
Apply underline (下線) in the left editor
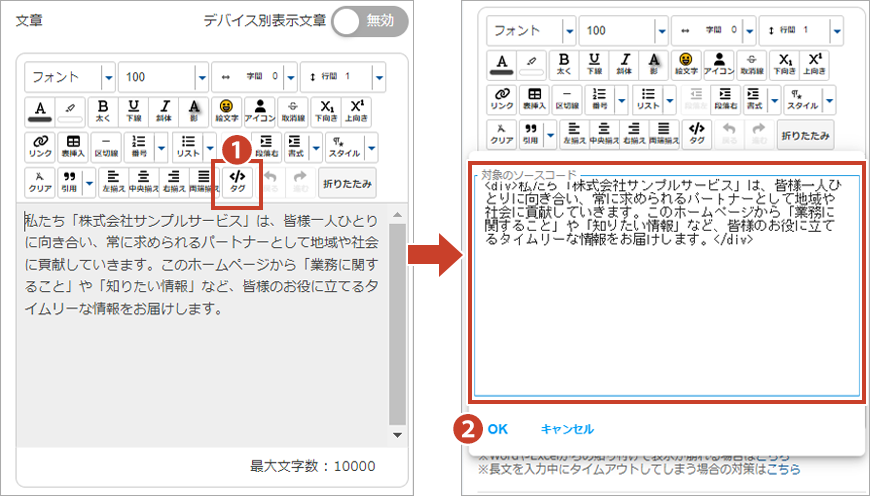(133, 110)
